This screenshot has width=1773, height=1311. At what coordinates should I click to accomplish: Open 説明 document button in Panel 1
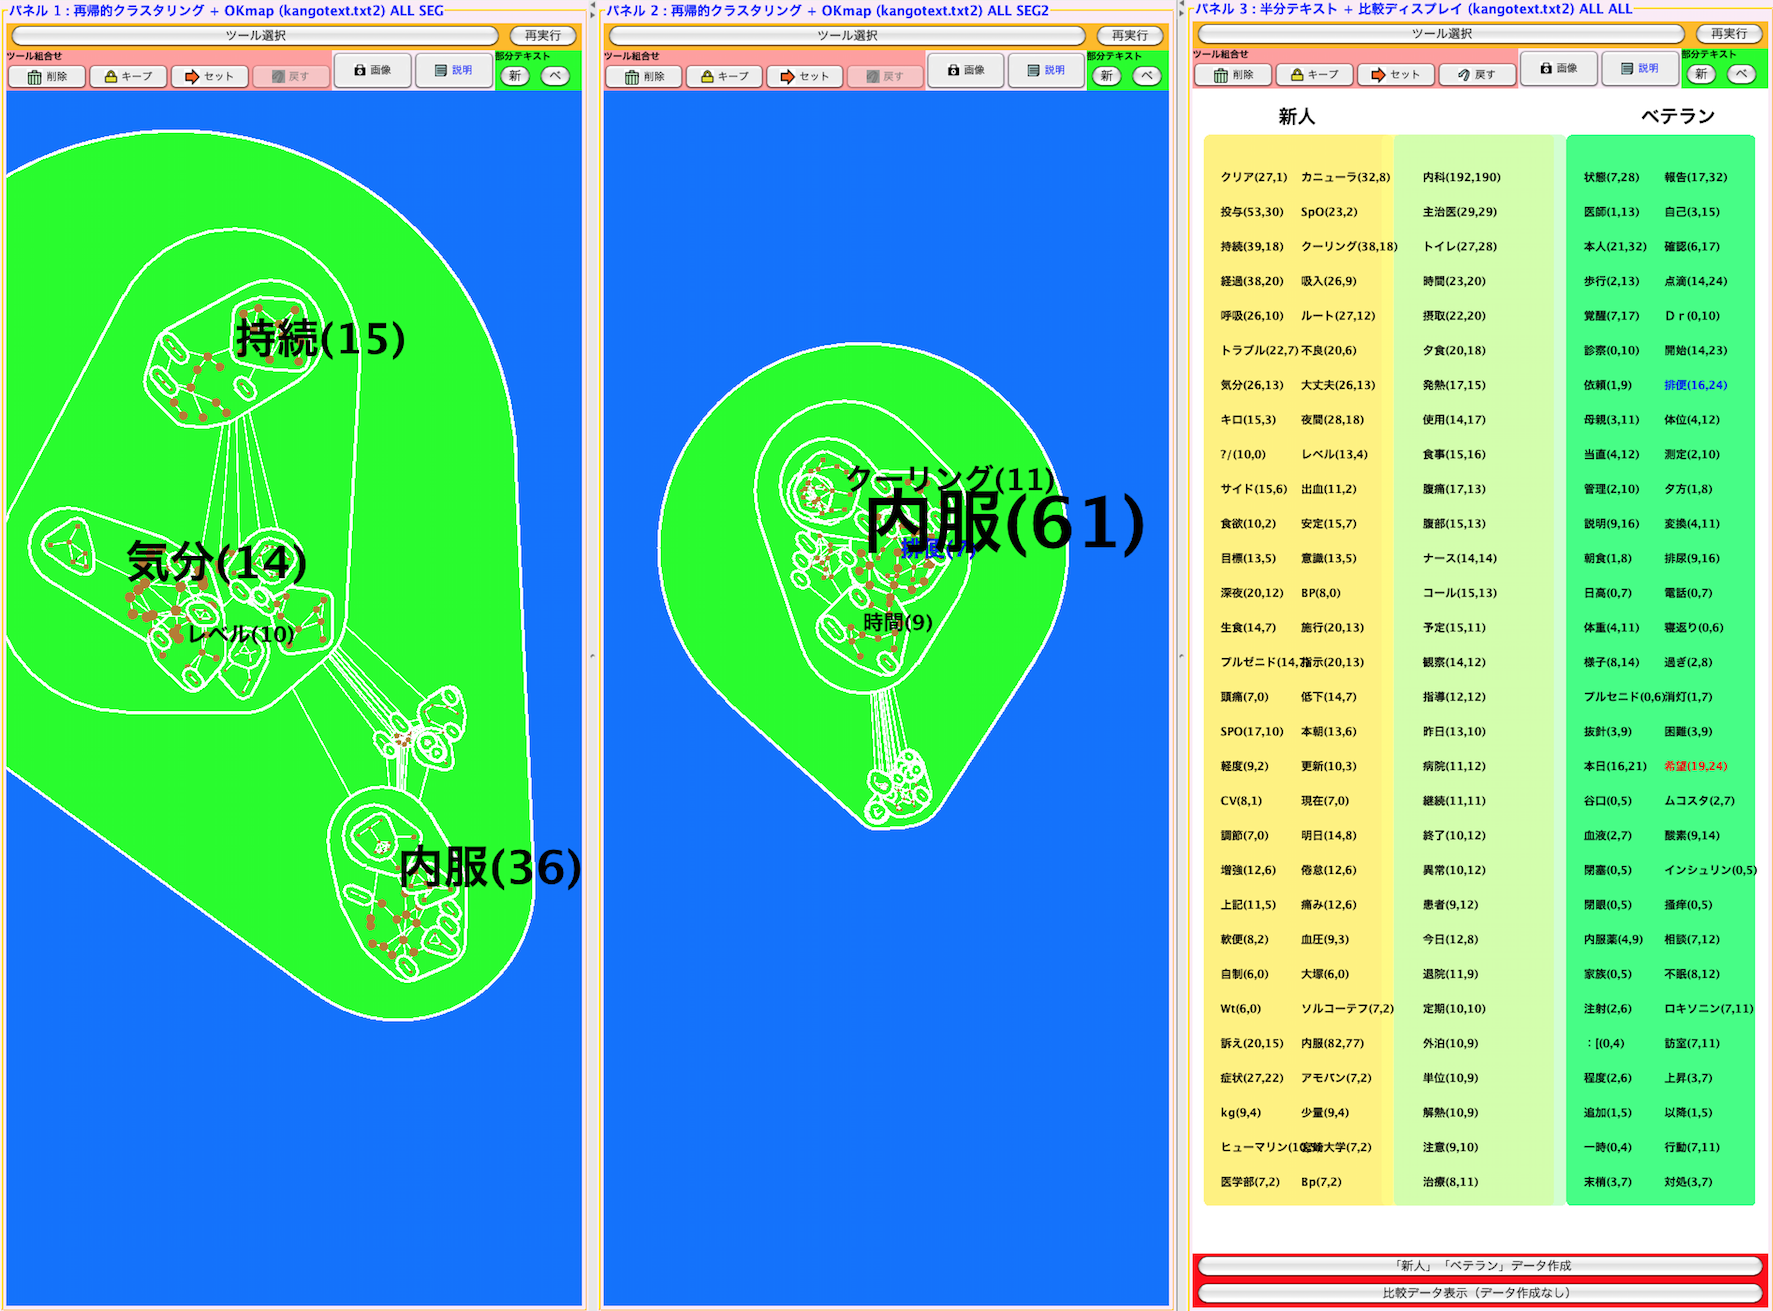pos(453,71)
